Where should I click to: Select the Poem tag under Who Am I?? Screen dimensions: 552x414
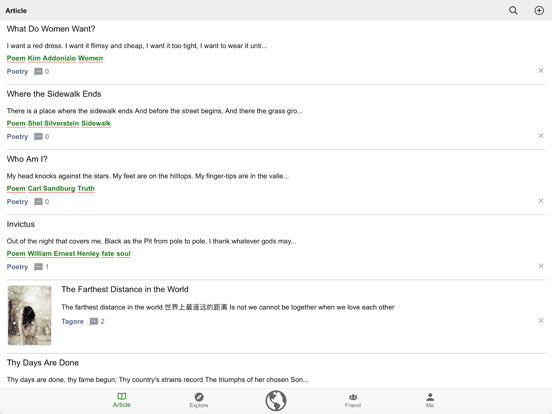[16, 189]
